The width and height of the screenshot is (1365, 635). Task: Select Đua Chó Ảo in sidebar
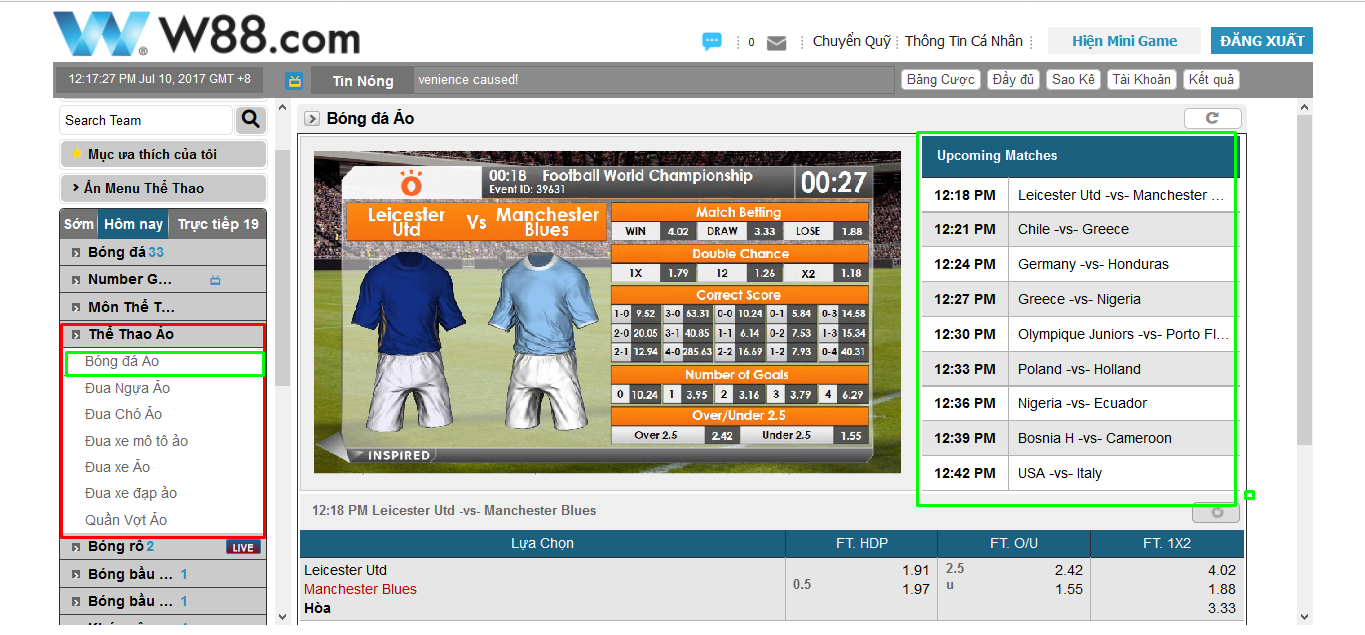124,414
